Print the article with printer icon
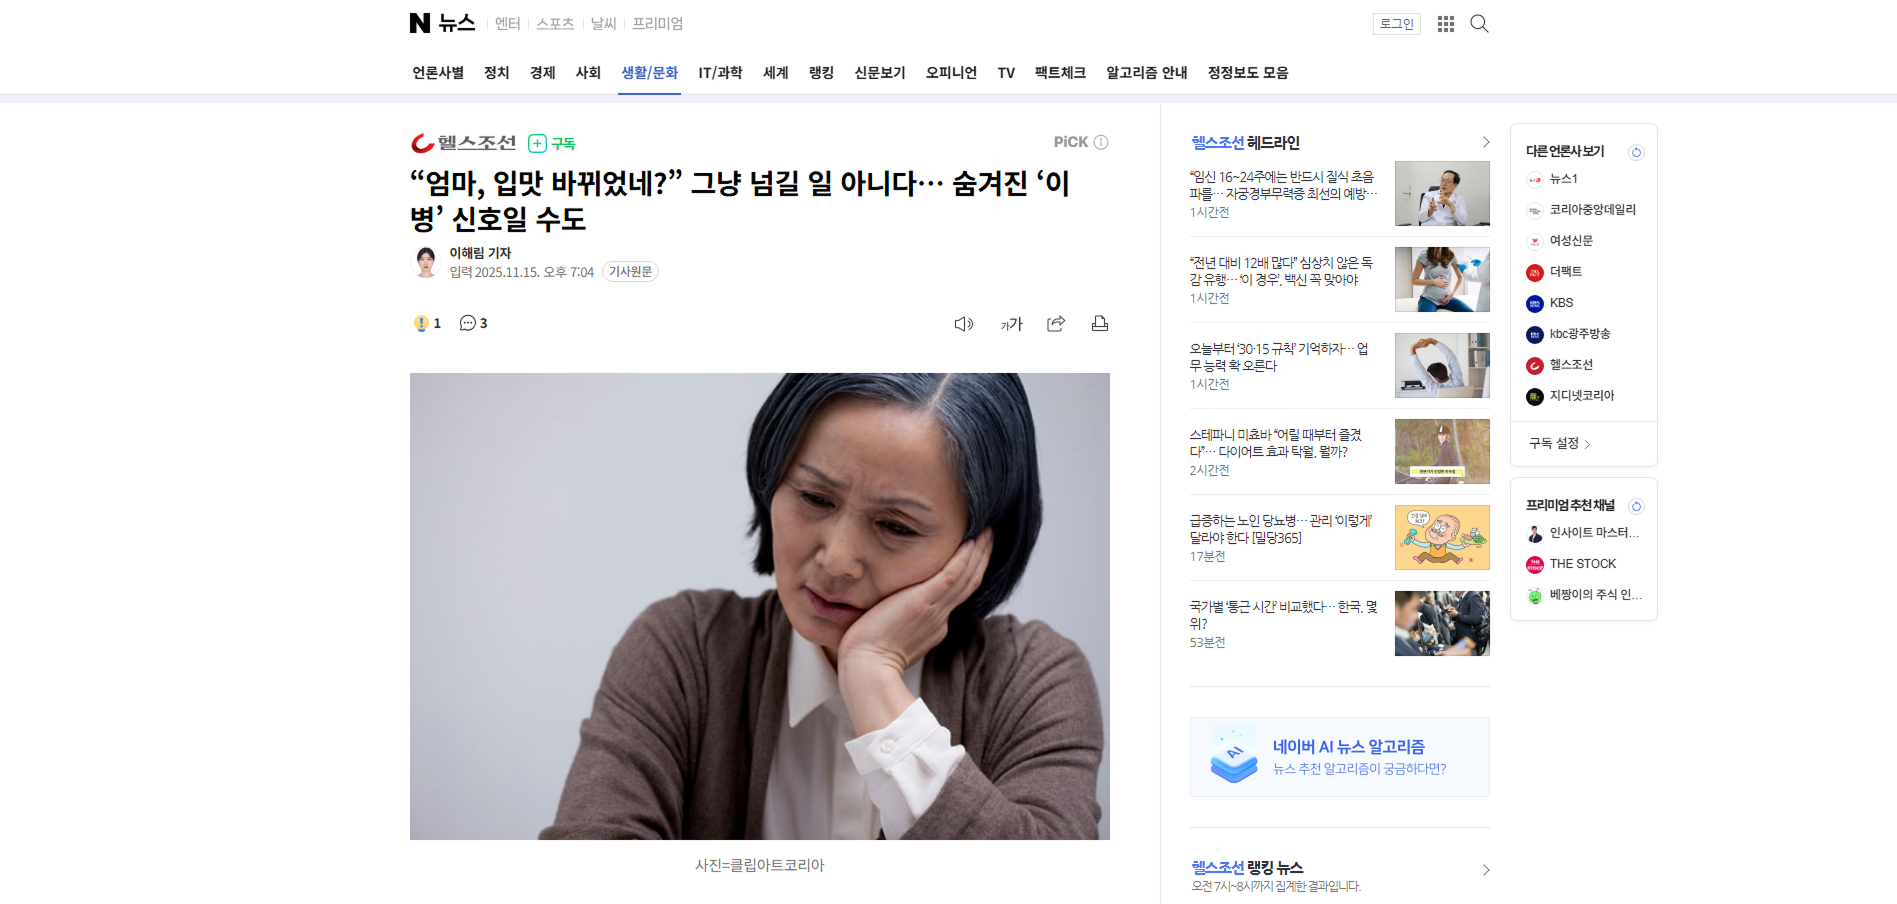Viewport: 1897px width, 904px height. (1100, 324)
